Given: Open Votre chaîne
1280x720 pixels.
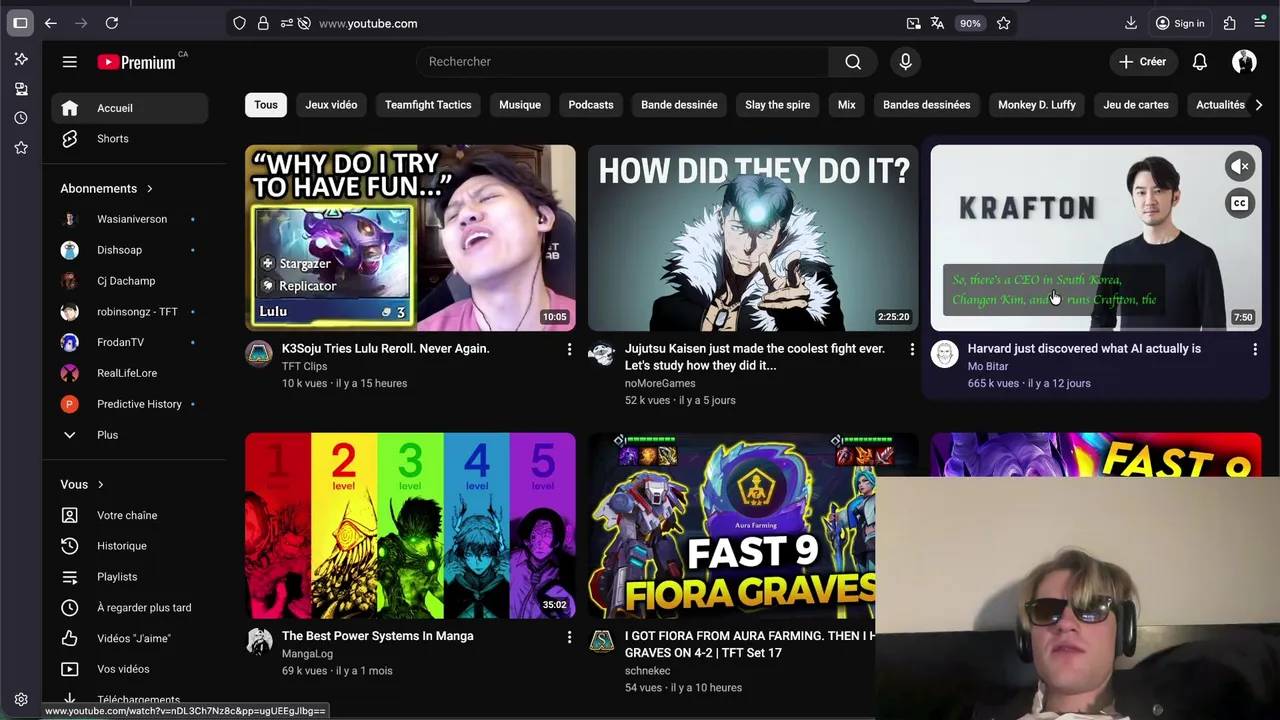Looking at the screenshot, I should (x=130, y=515).
